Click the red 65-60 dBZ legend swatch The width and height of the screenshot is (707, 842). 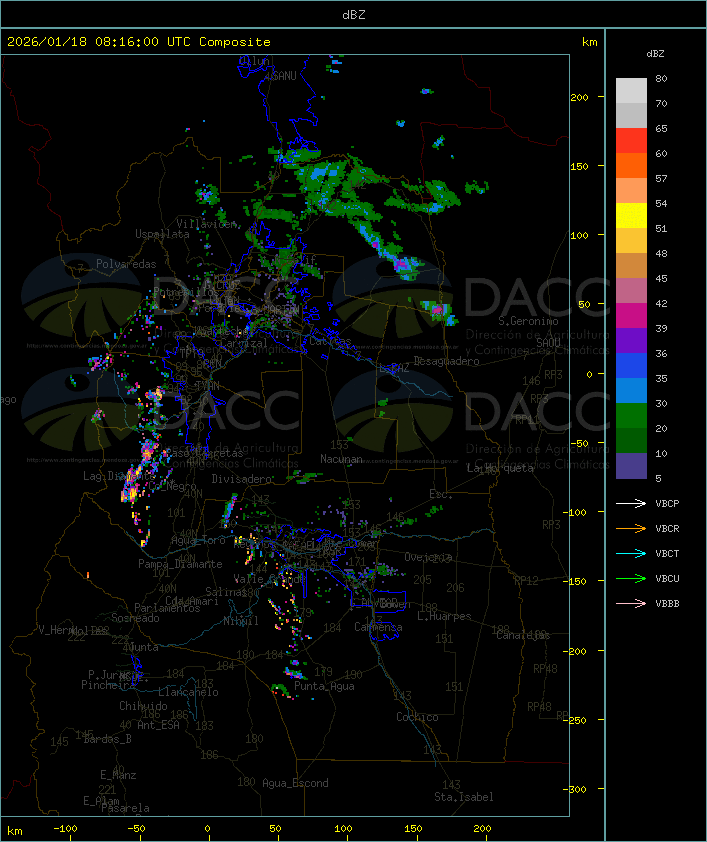[x=631, y=141]
